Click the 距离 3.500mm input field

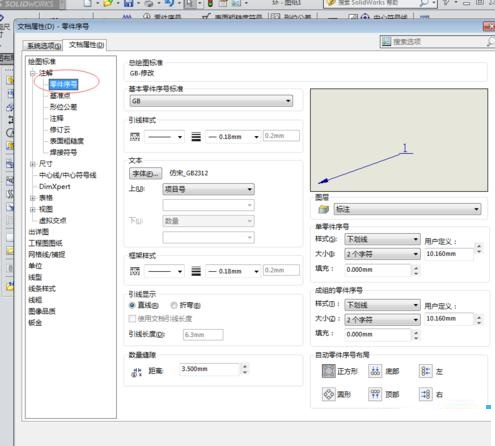coord(210,369)
